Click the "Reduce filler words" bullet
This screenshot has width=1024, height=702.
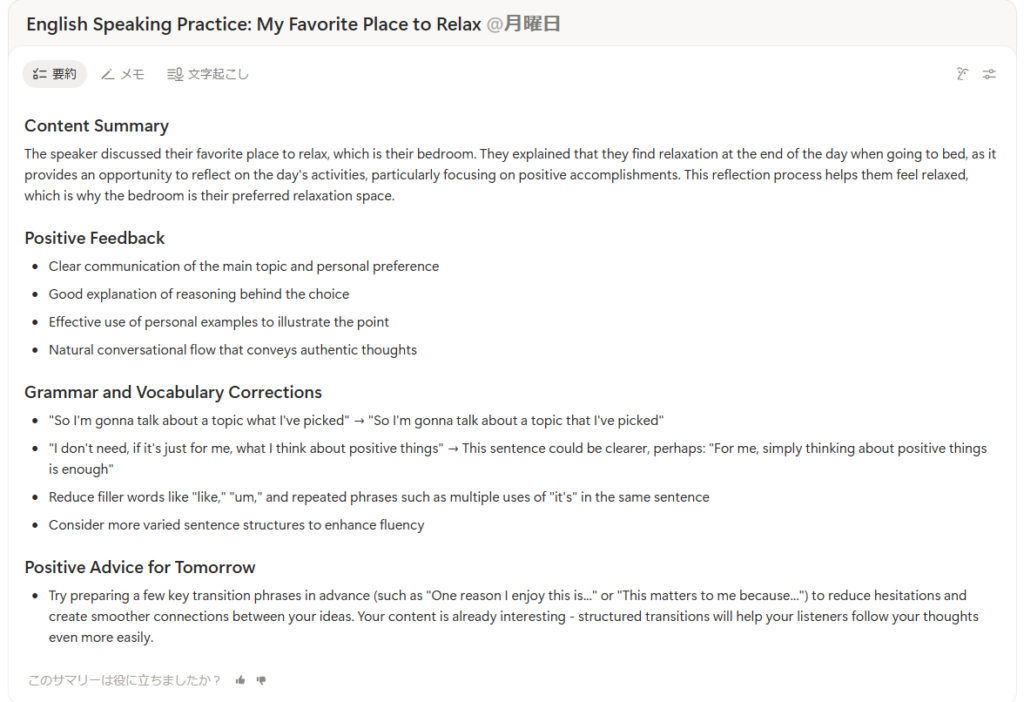click(x=379, y=497)
